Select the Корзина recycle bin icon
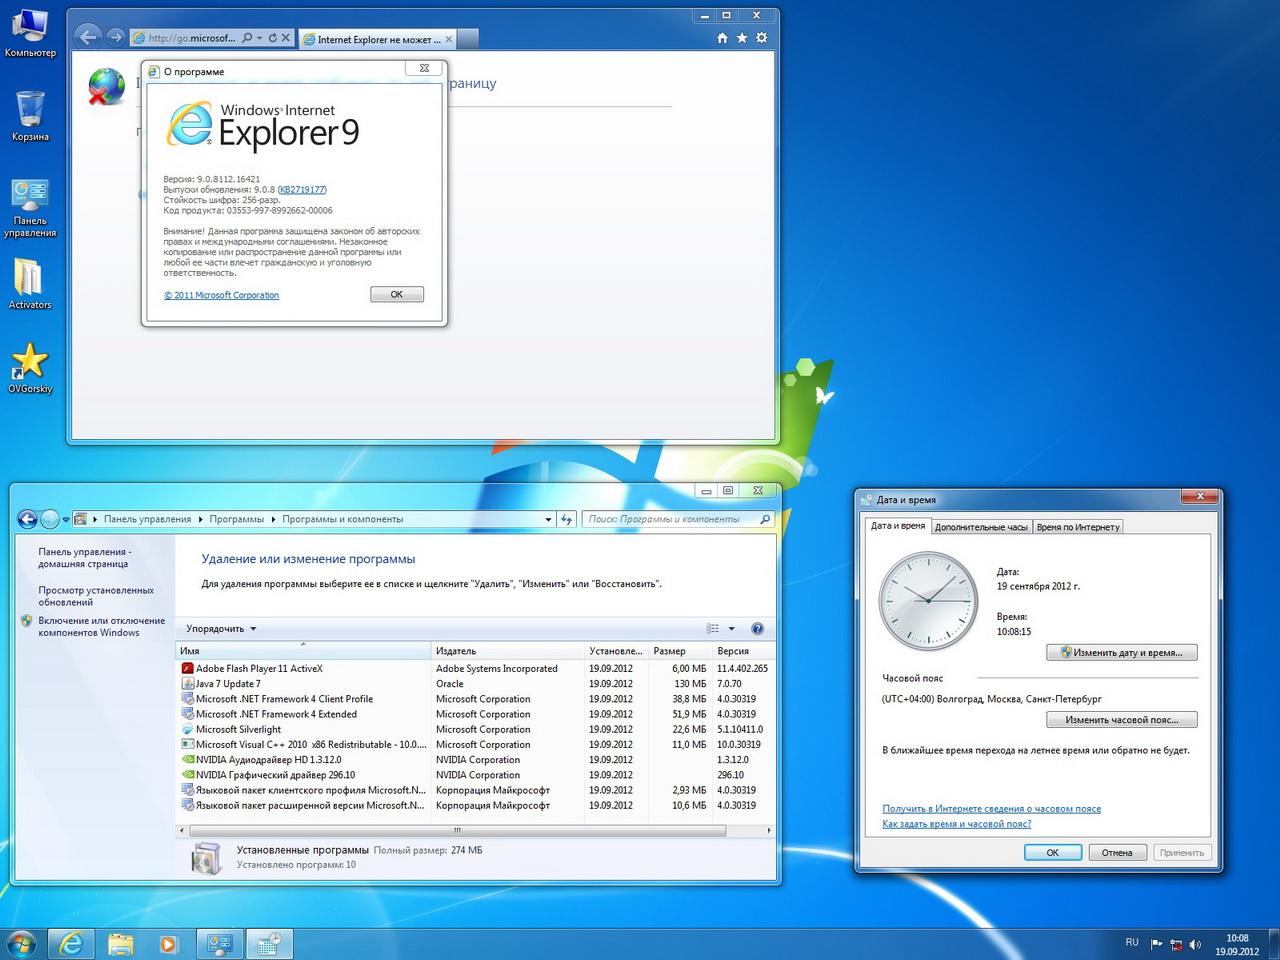Image resolution: width=1280 pixels, height=960 pixels. (x=30, y=115)
